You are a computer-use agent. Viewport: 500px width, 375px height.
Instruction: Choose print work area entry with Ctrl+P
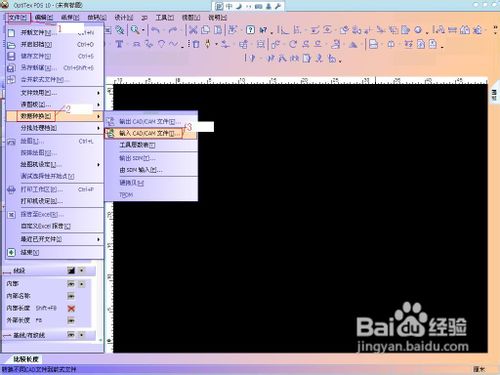(x=55, y=189)
